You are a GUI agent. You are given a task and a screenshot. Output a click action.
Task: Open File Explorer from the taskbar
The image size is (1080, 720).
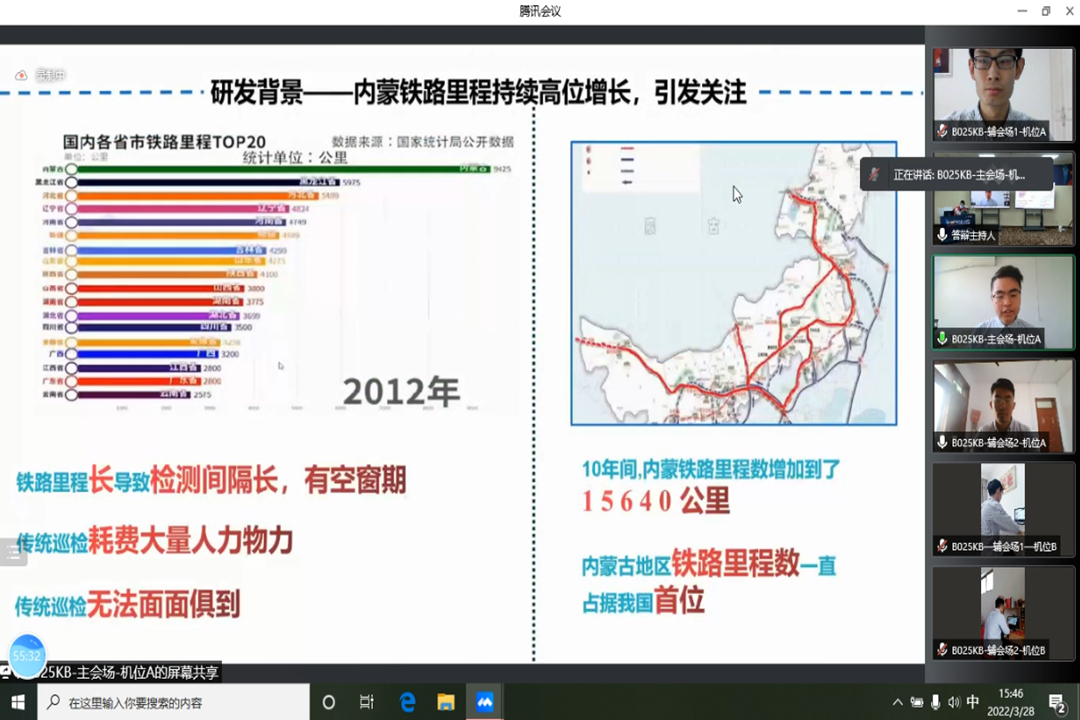pyautogui.click(x=446, y=702)
